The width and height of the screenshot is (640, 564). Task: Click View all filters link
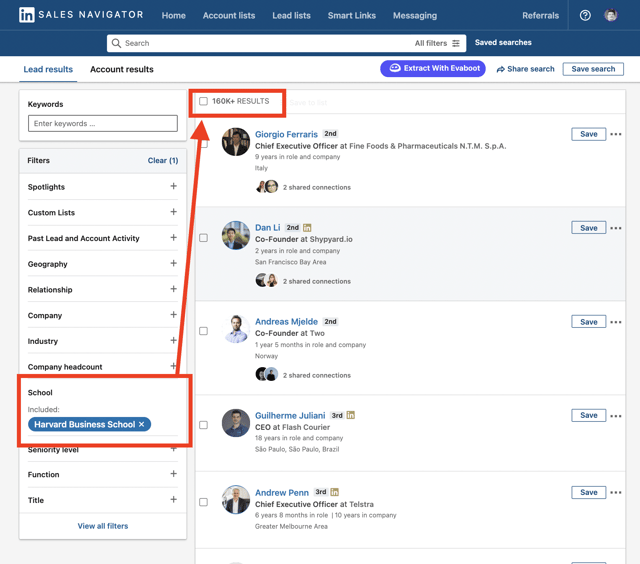103,526
